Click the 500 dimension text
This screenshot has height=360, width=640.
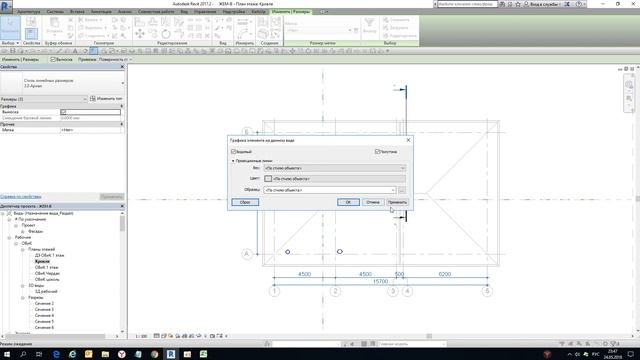click(399, 274)
